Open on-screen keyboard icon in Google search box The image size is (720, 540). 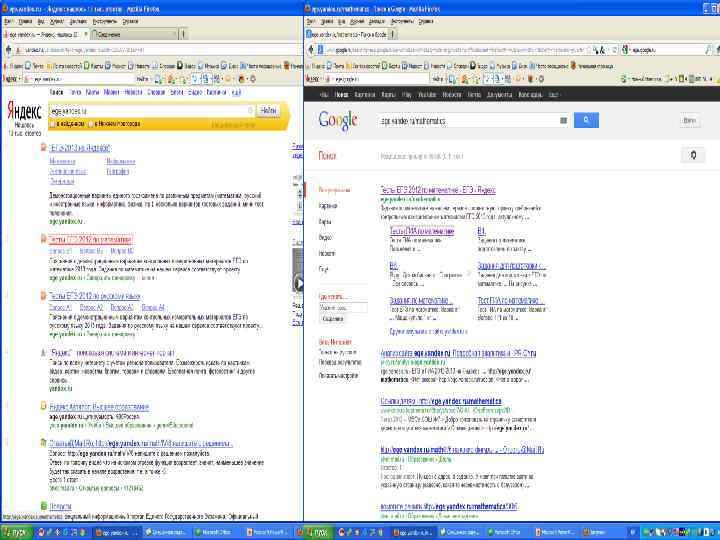coord(563,120)
